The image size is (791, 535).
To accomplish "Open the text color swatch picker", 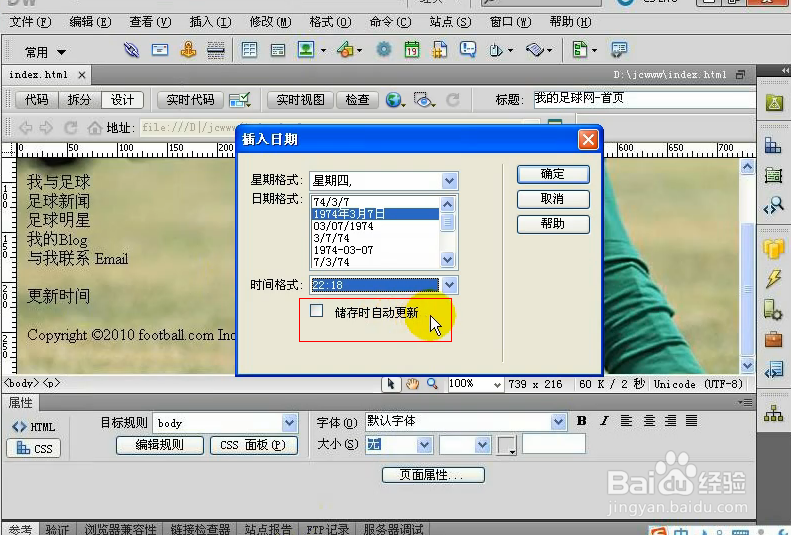I will (x=506, y=445).
